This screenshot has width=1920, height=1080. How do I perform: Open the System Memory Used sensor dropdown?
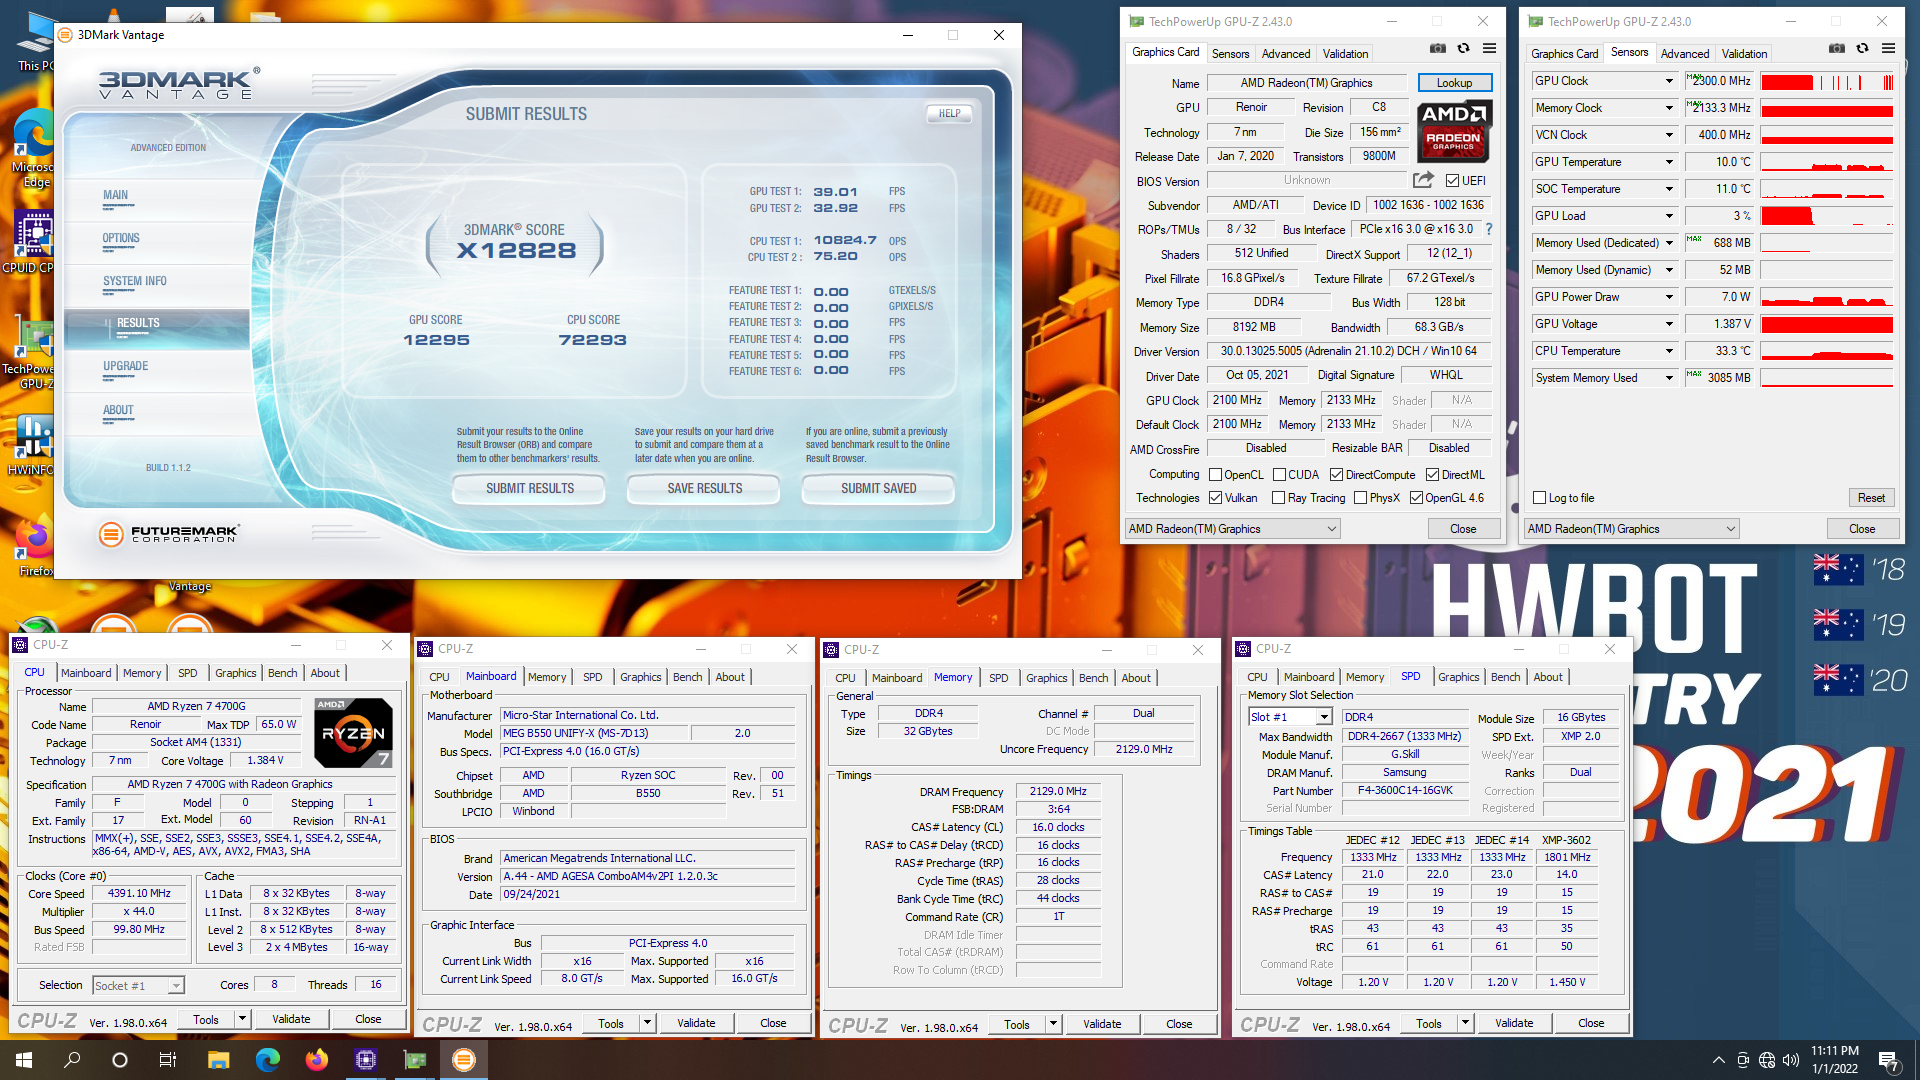coord(1668,378)
